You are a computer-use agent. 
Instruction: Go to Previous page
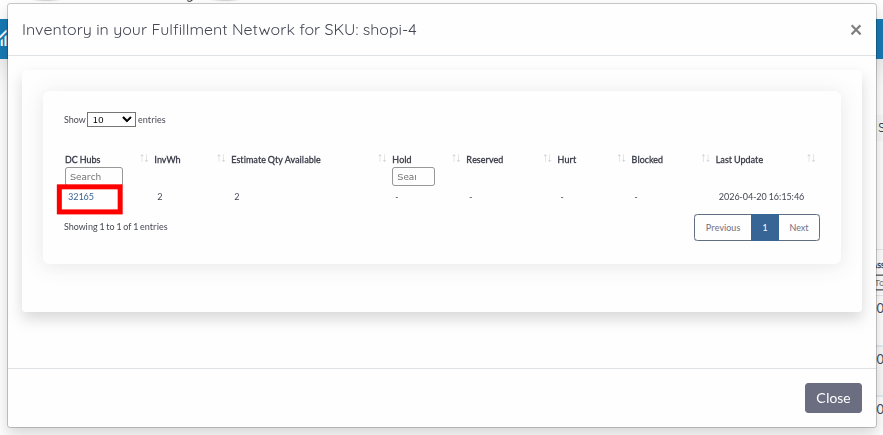click(723, 228)
